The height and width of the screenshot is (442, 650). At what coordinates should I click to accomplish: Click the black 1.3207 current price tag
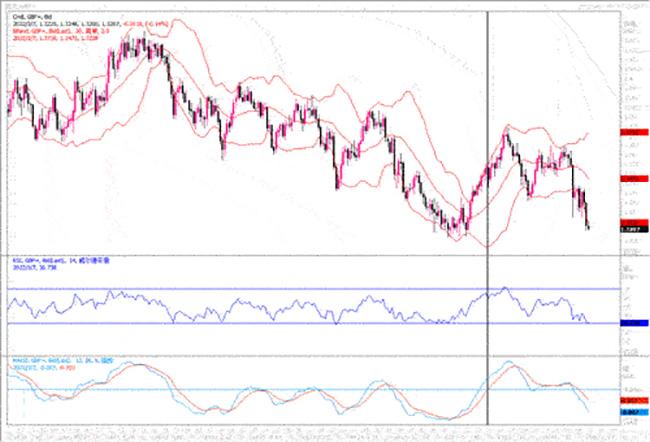click(x=630, y=230)
